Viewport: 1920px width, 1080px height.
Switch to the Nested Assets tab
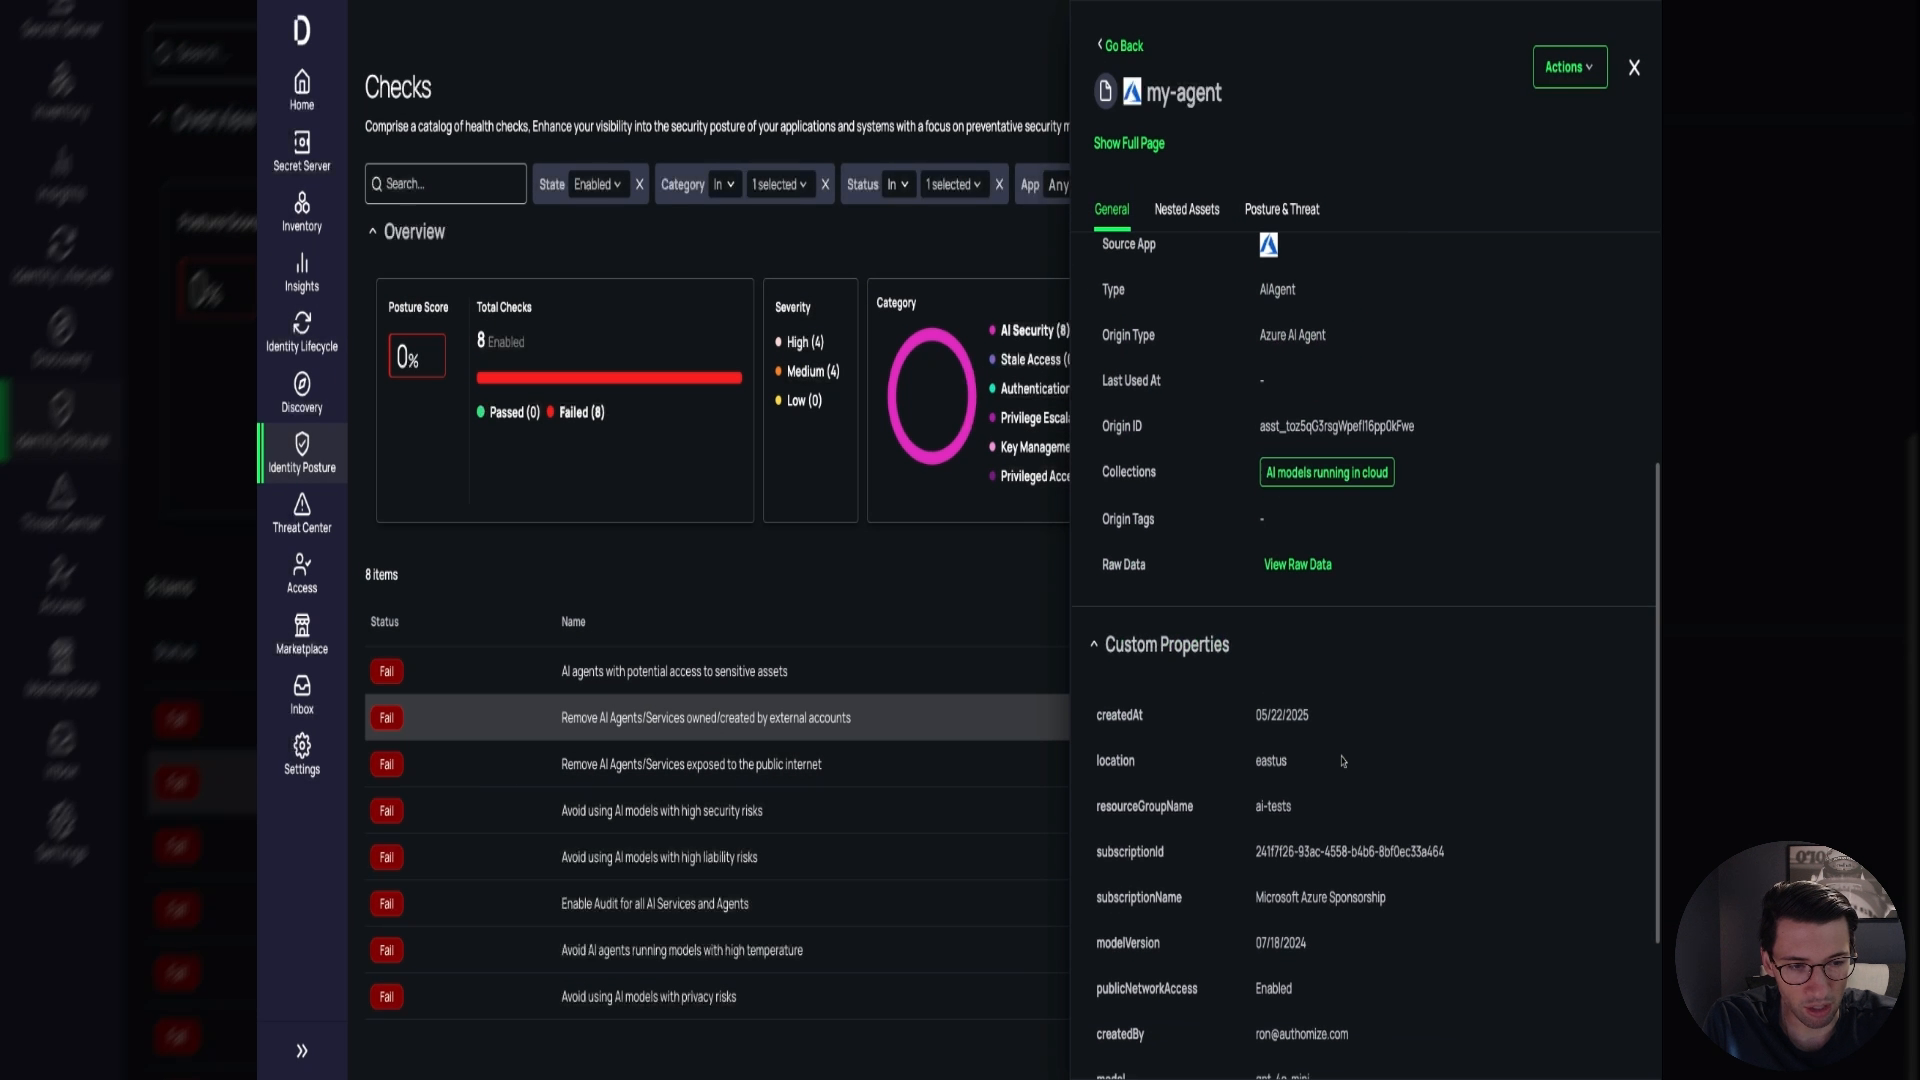click(x=1186, y=210)
